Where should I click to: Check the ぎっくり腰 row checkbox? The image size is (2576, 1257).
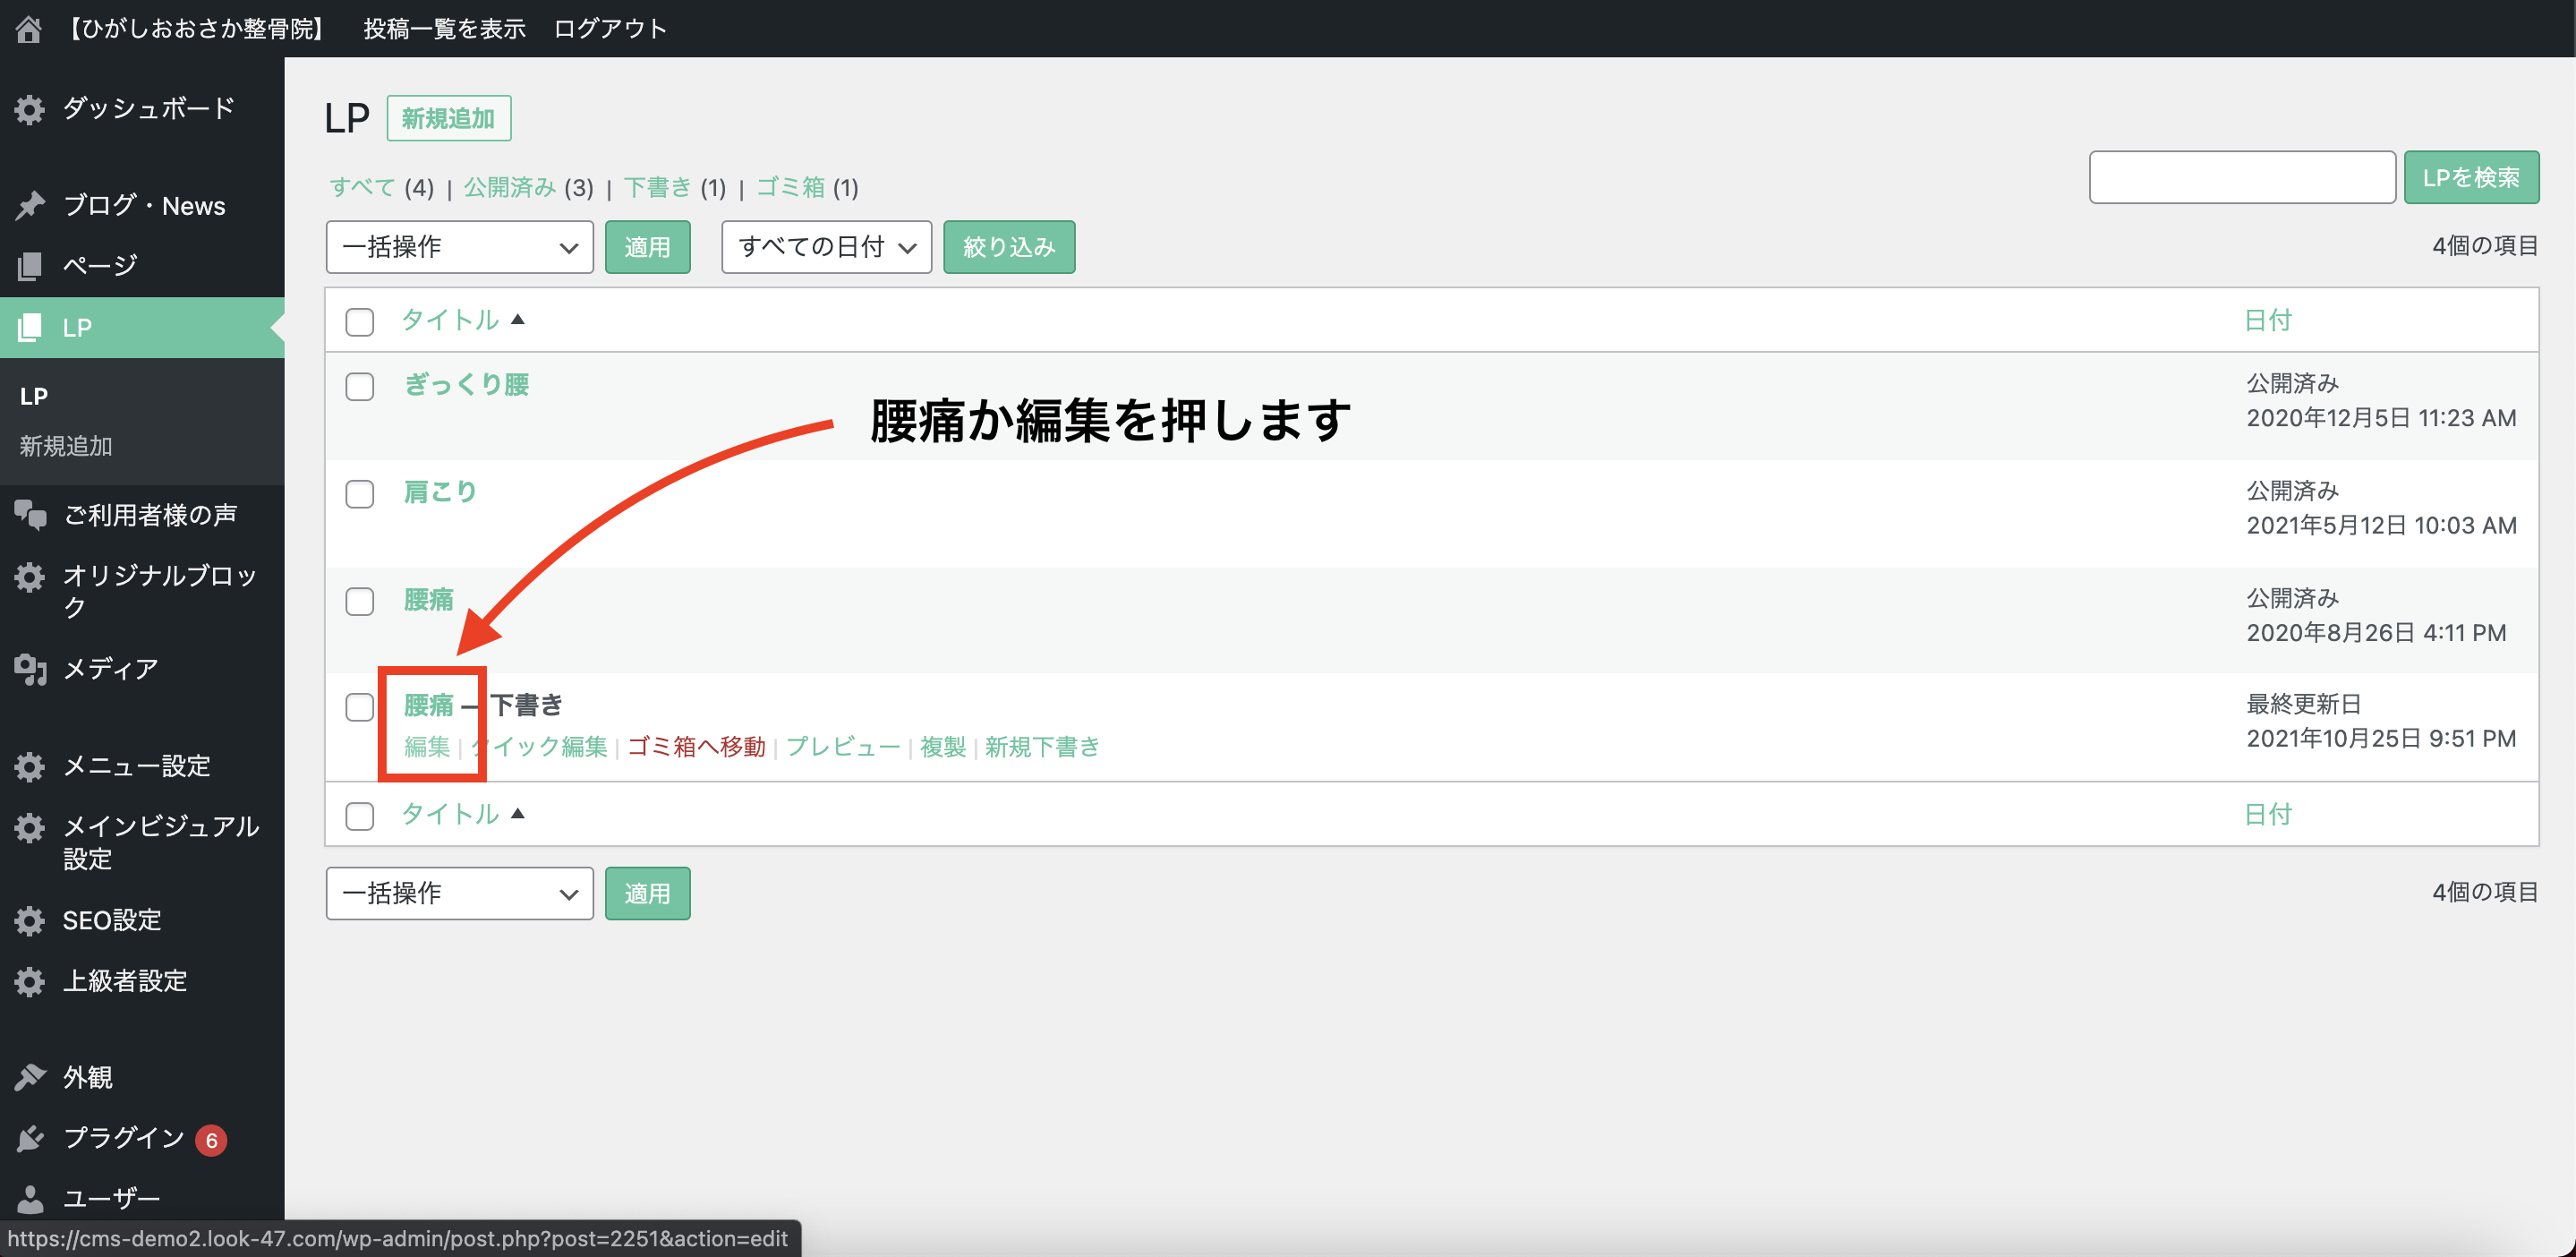359,387
